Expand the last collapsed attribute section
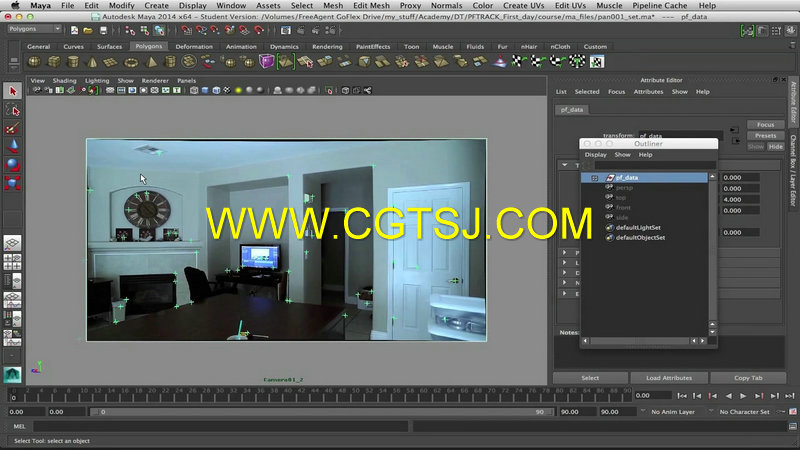 (x=564, y=293)
